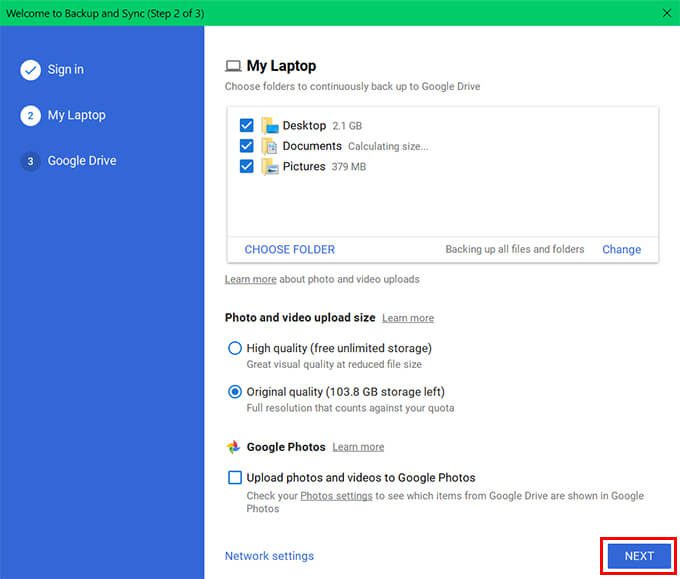Open Network settings link
This screenshot has width=680, height=579.
point(269,556)
